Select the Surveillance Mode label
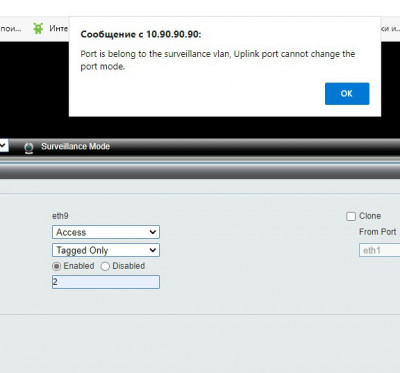400x373 pixels. [75, 146]
